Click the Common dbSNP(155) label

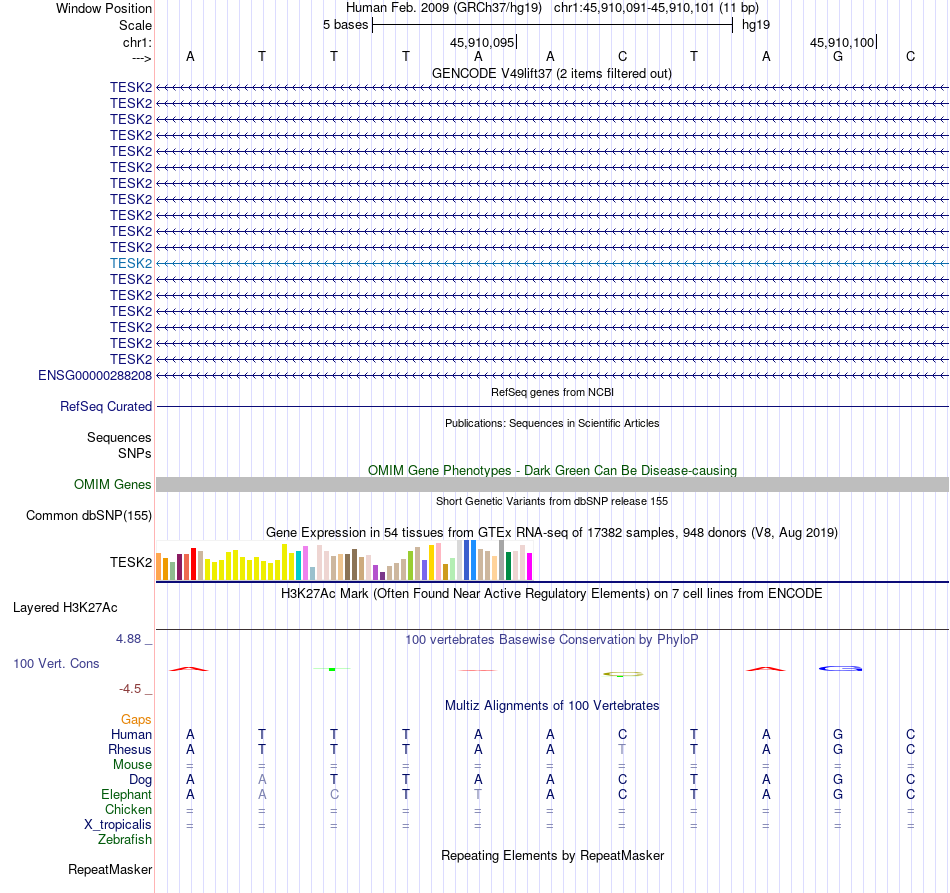coord(89,516)
